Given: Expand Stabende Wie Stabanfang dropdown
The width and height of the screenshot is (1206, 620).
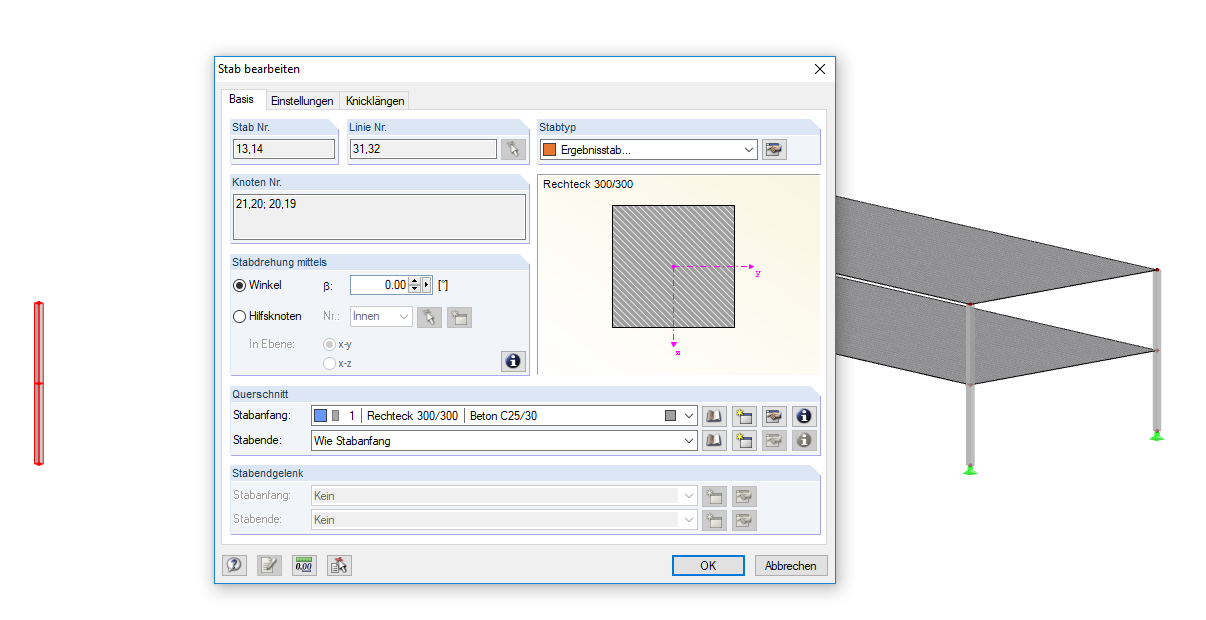Looking at the screenshot, I should coord(504,440).
